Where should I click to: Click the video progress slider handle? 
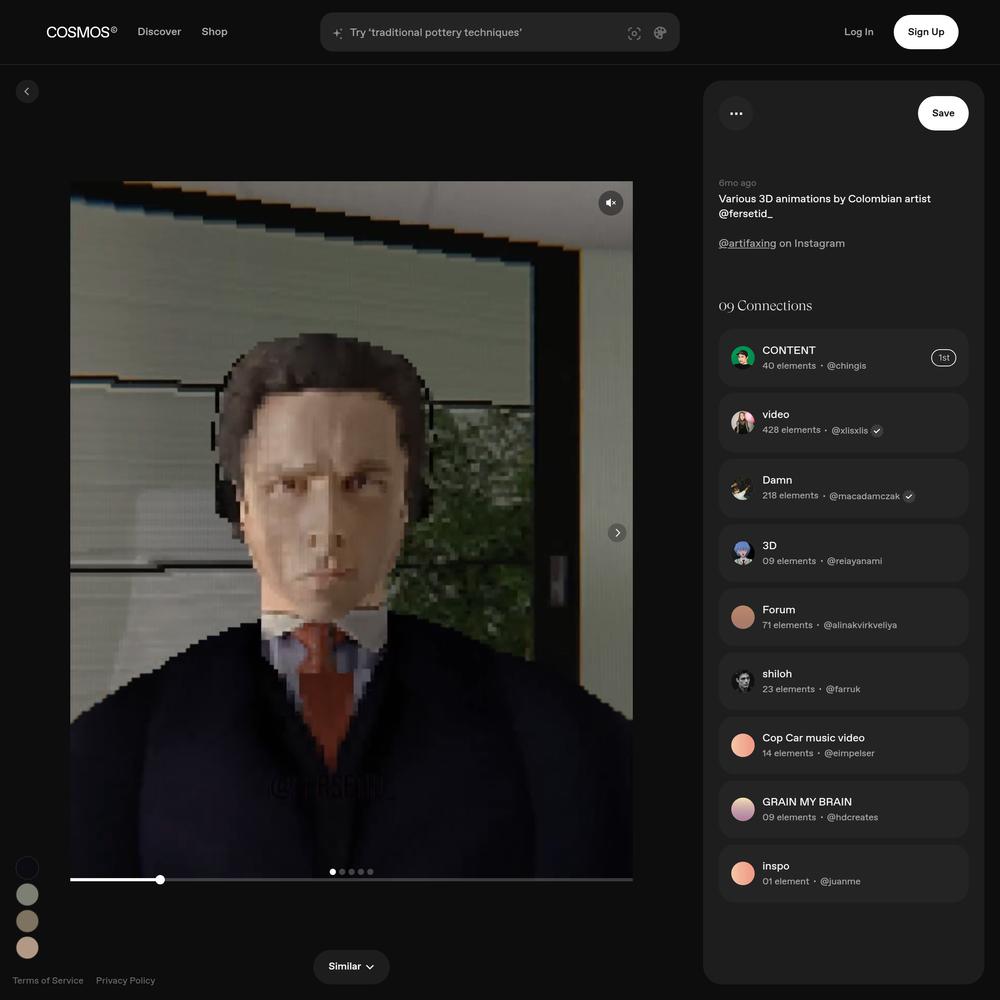click(x=160, y=879)
